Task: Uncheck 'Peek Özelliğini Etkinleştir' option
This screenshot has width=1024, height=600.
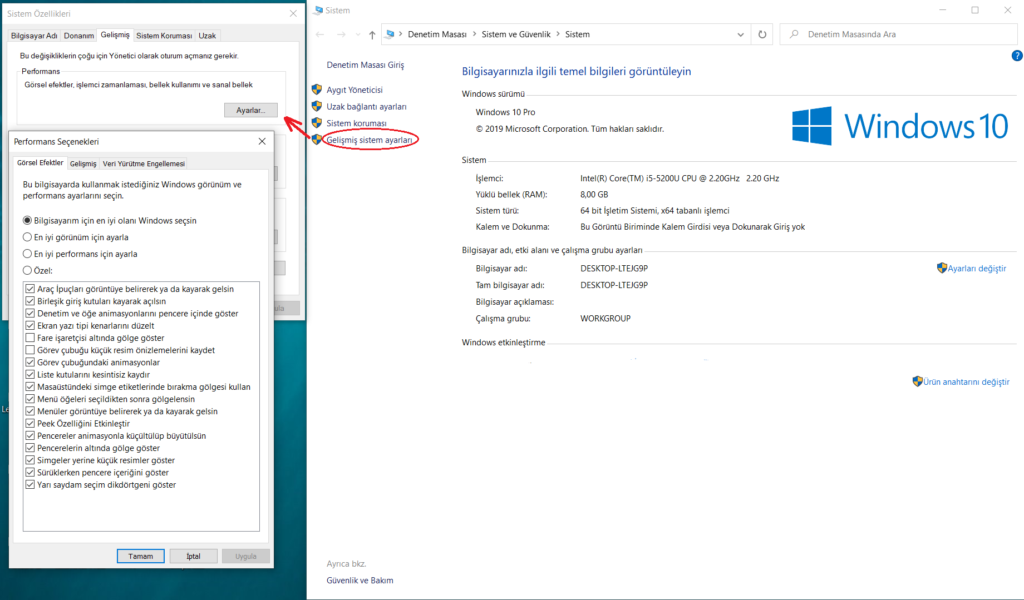Action: 30,423
